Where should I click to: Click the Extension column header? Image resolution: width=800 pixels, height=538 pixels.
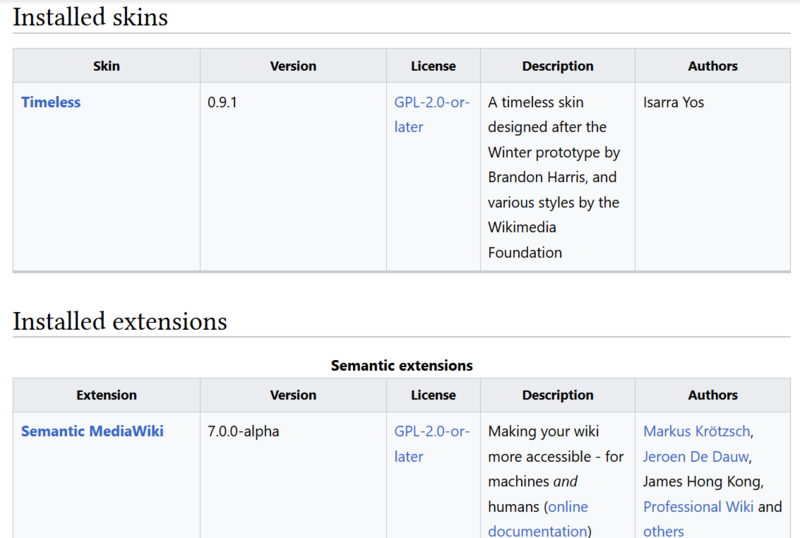coord(107,395)
